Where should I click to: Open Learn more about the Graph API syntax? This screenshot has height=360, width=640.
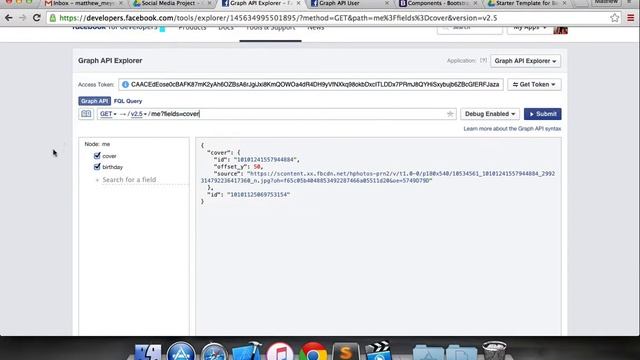pyautogui.click(x=512, y=129)
